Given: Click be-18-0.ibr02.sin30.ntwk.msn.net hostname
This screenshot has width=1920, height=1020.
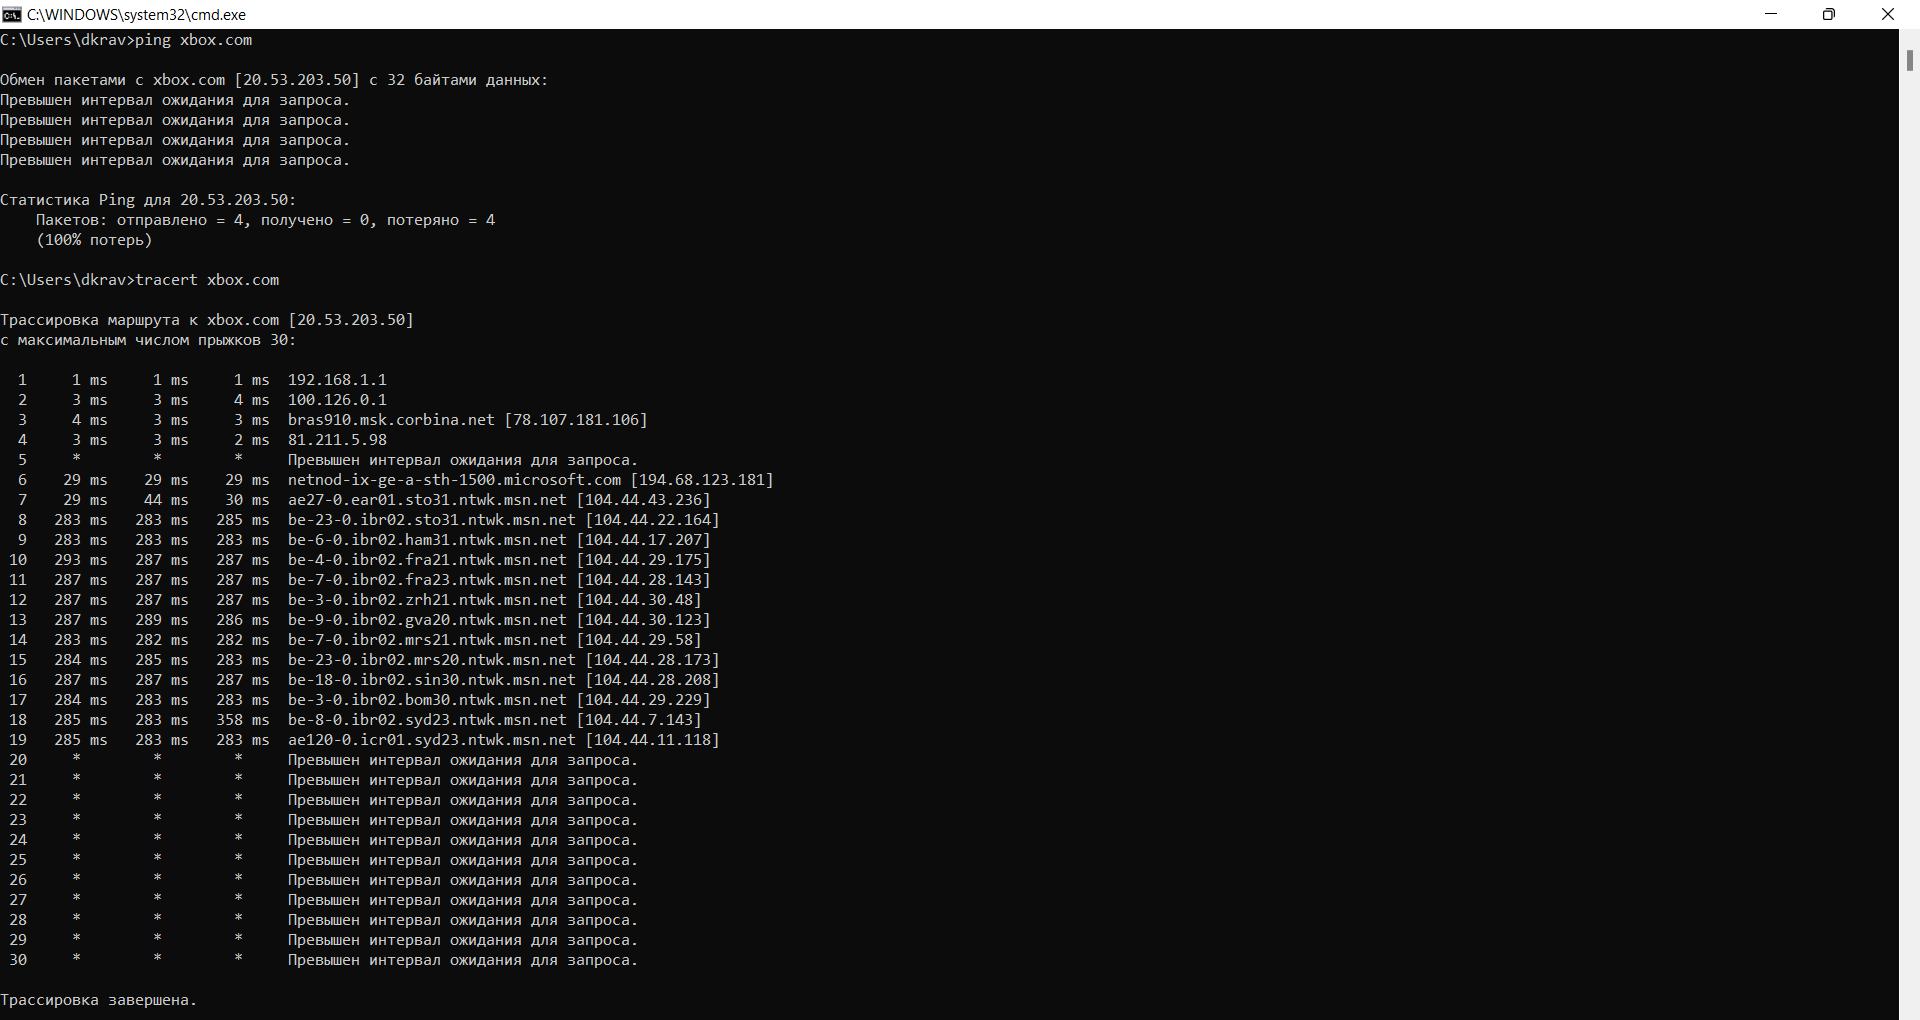Looking at the screenshot, I should tap(432, 680).
